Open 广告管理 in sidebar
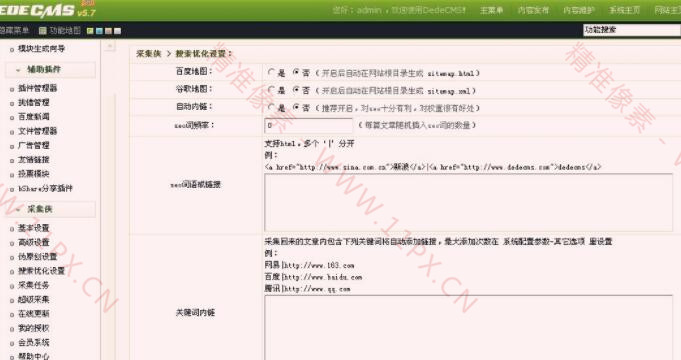 point(33,145)
